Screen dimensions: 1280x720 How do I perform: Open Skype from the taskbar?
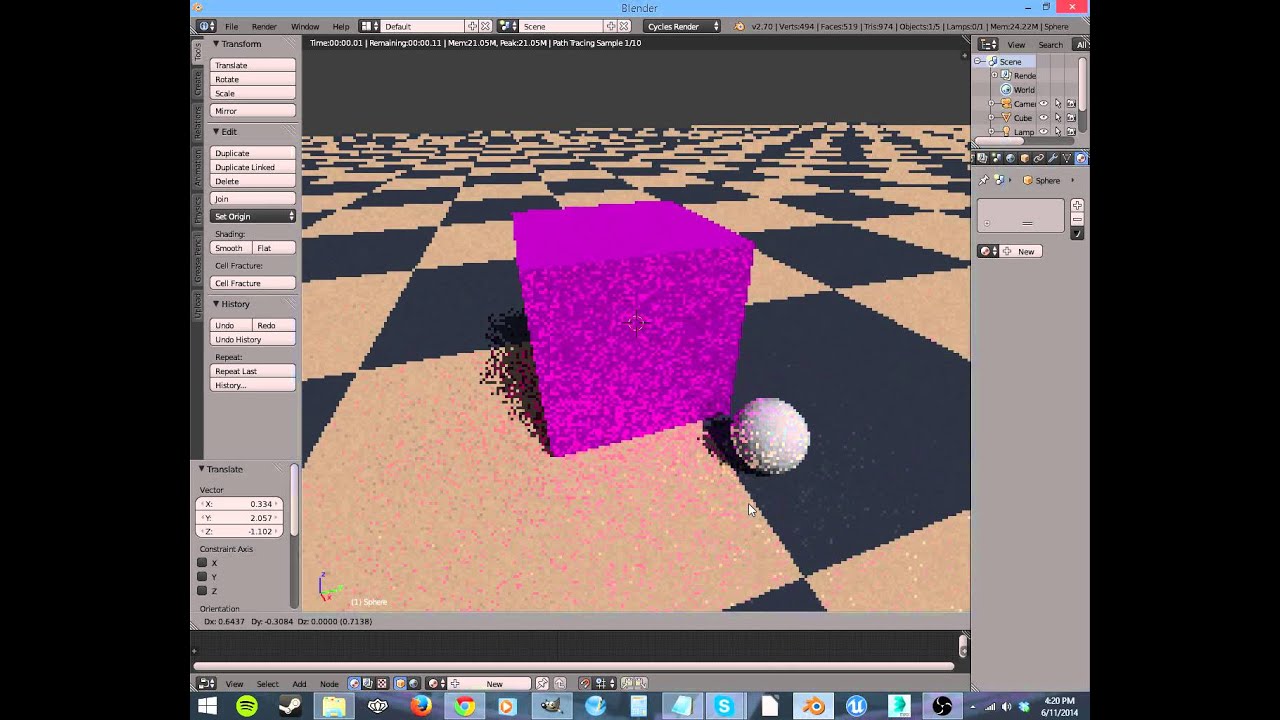(724, 706)
